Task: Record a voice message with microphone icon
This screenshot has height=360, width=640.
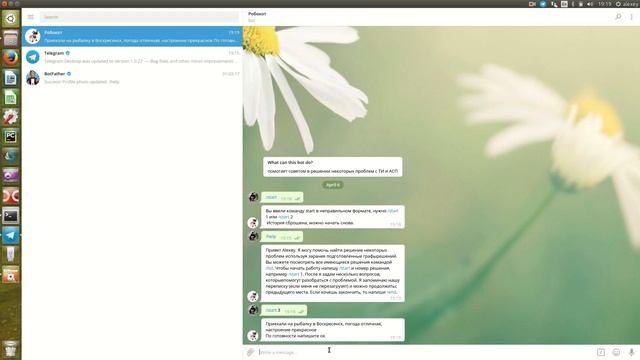Action: click(631, 352)
